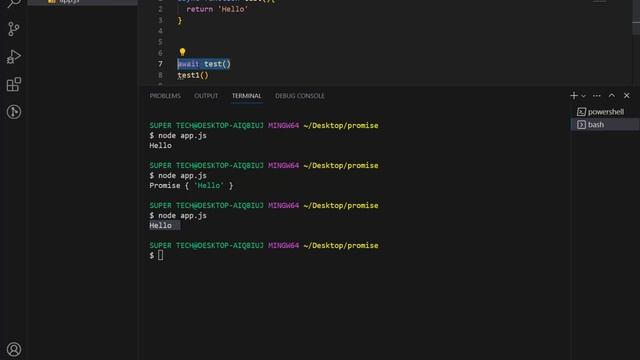Click line number 8 in gutter
Image resolution: width=640 pixels, height=360 pixels.
160,75
